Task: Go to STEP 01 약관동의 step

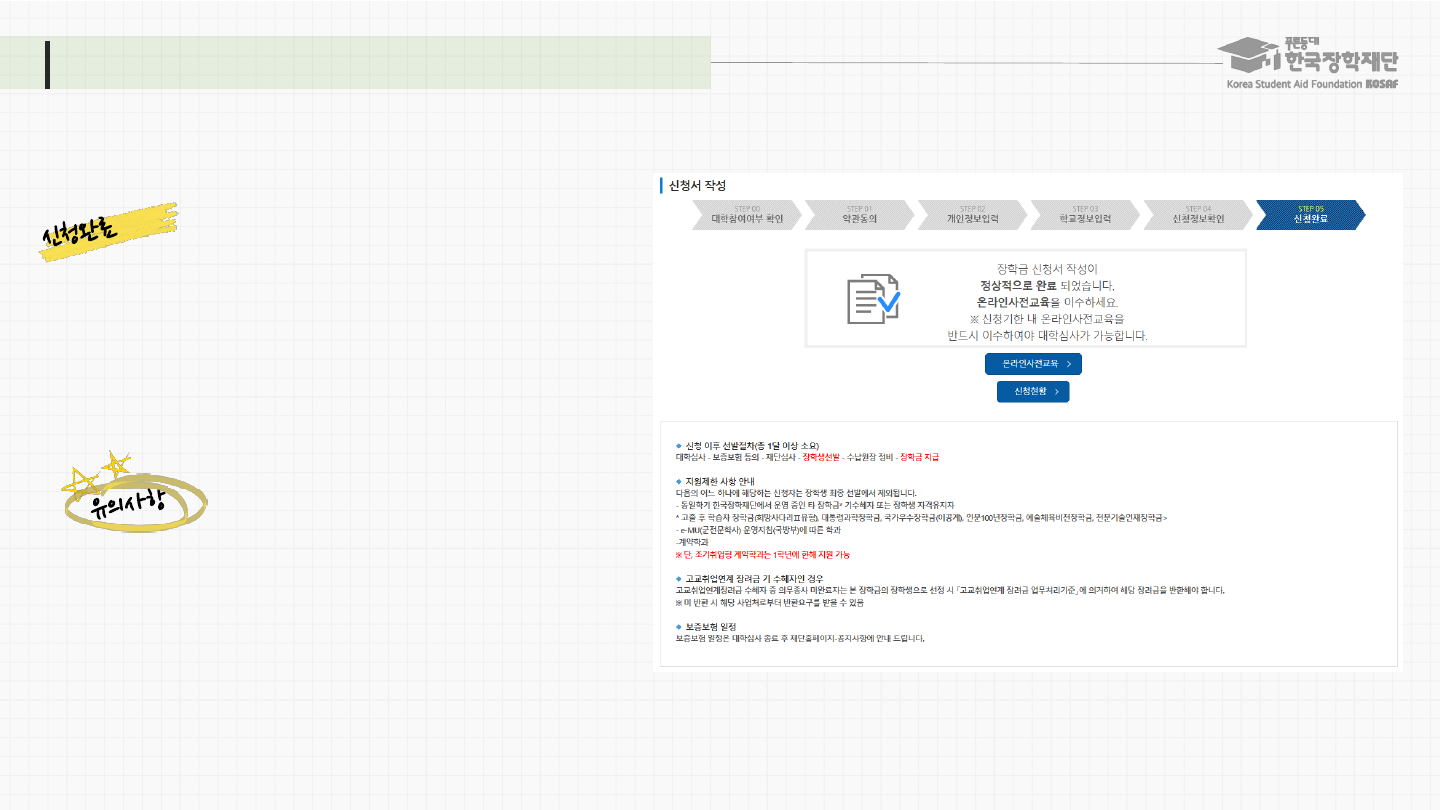Action: pos(859,214)
